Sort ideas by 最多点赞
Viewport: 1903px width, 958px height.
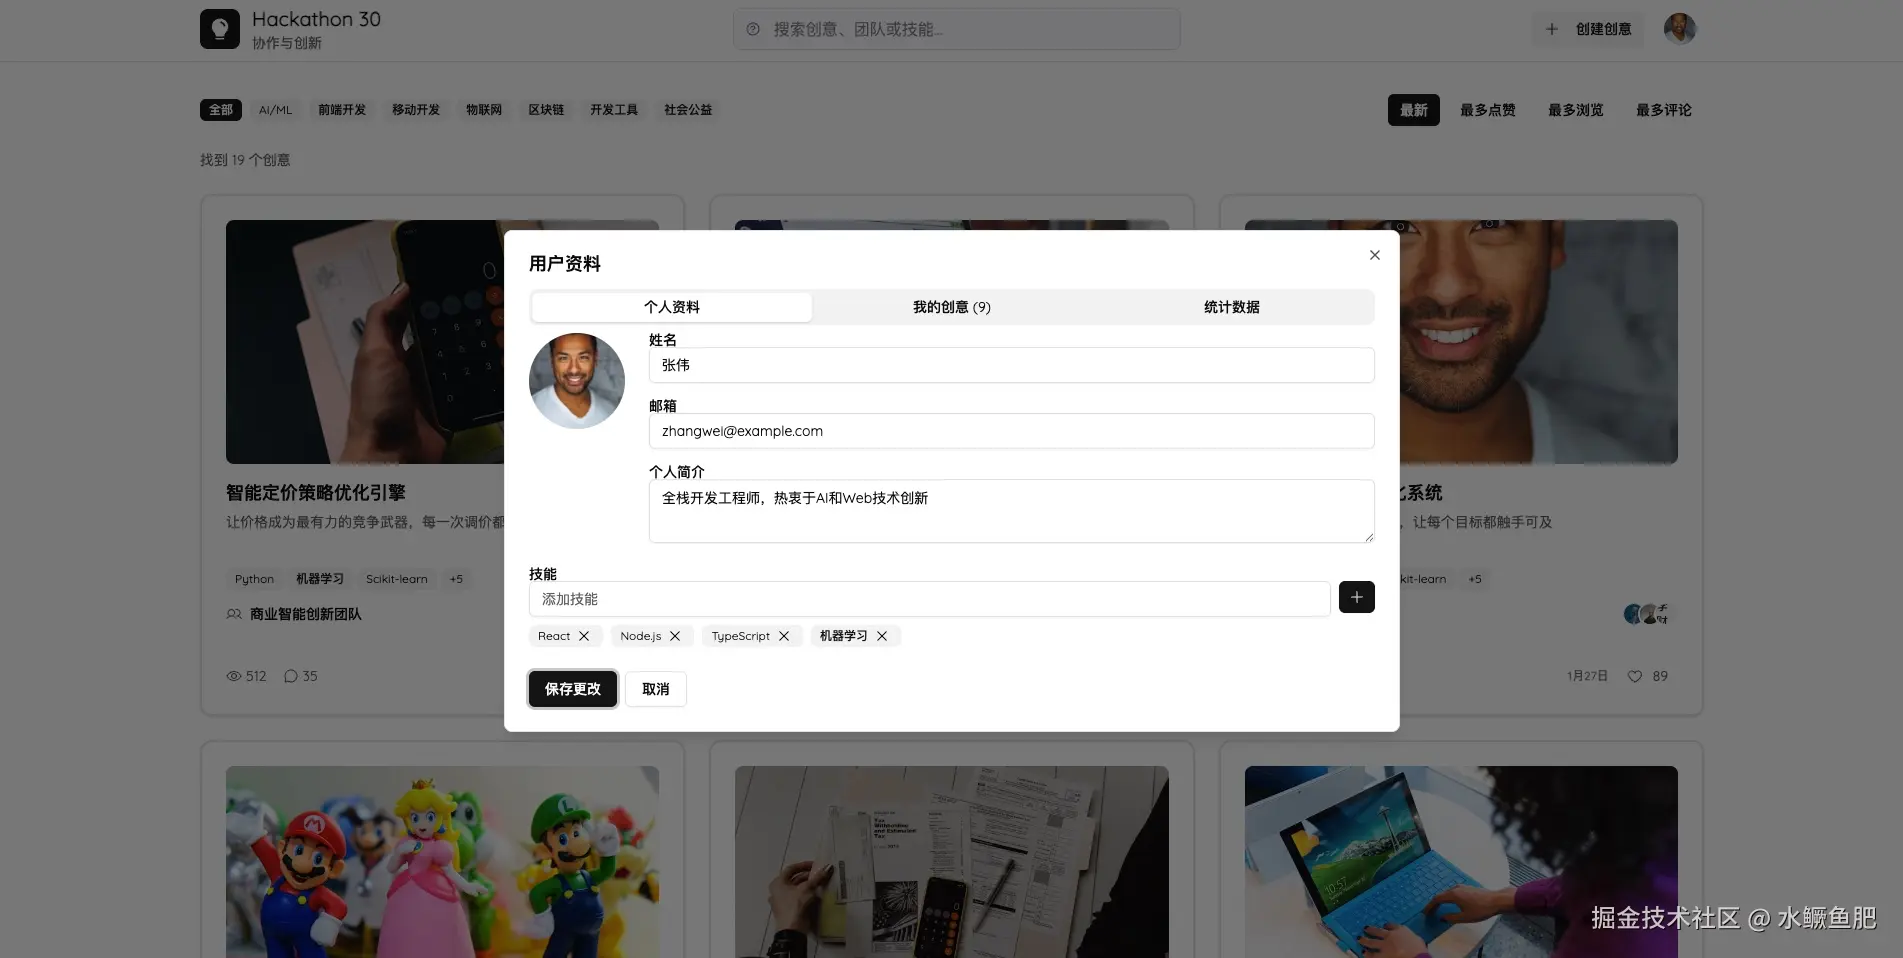[1487, 110]
